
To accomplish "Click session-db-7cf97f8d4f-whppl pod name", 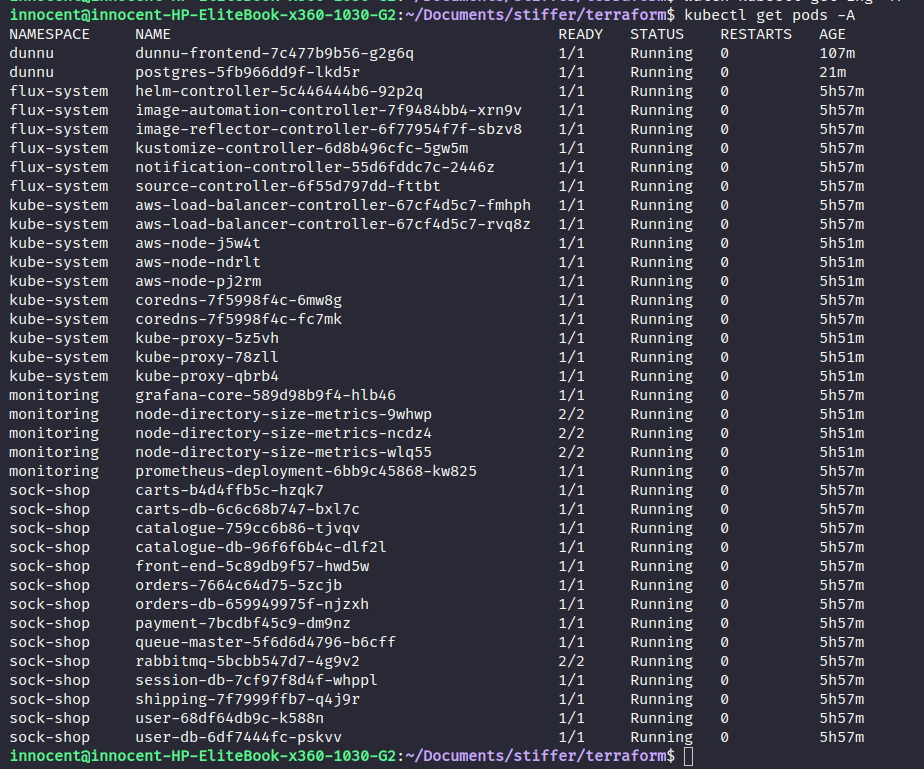I will click(256, 680).
